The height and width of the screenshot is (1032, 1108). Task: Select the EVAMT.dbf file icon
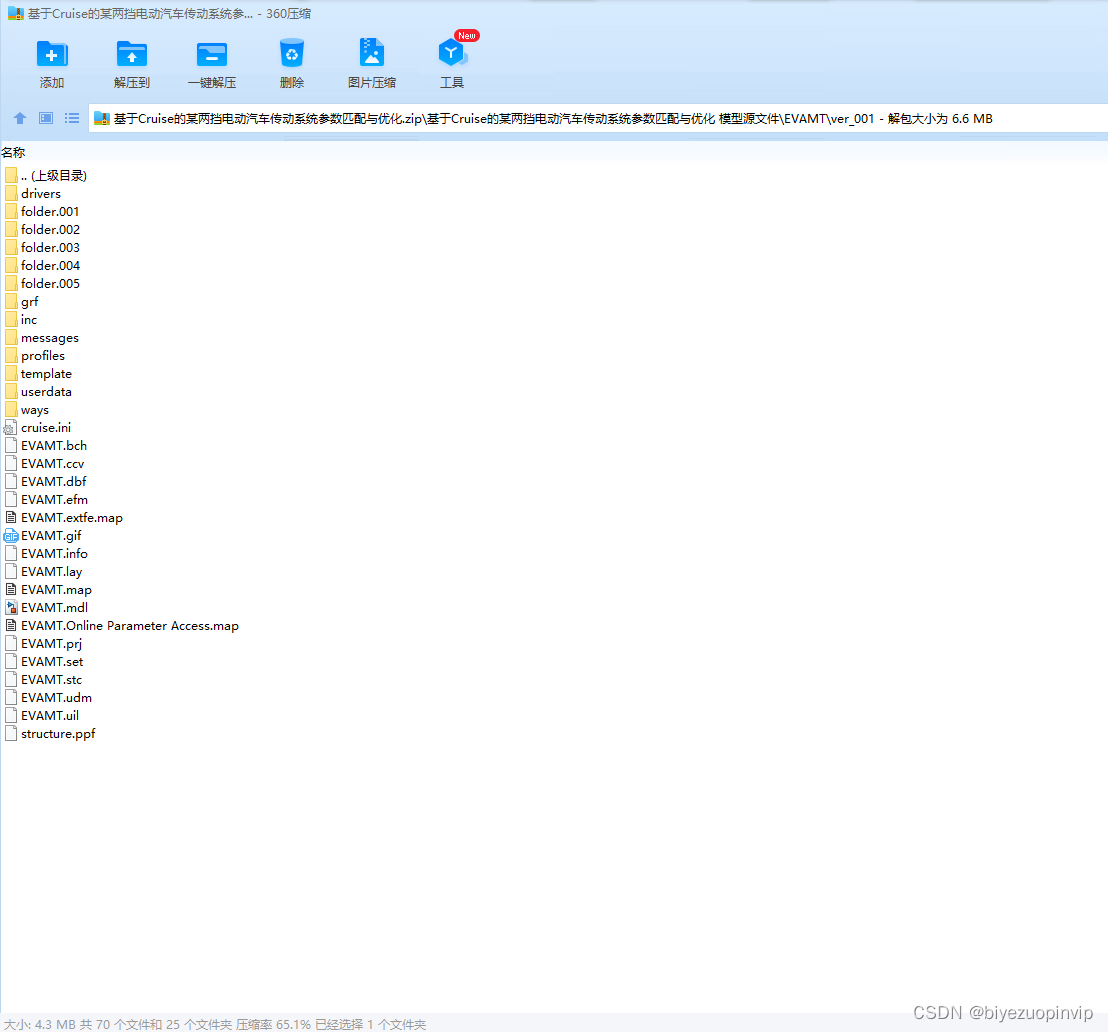point(11,481)
